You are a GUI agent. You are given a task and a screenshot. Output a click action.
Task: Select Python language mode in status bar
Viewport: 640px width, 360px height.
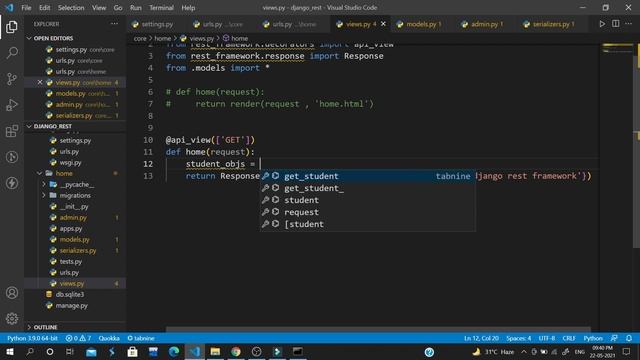point(593,338)
